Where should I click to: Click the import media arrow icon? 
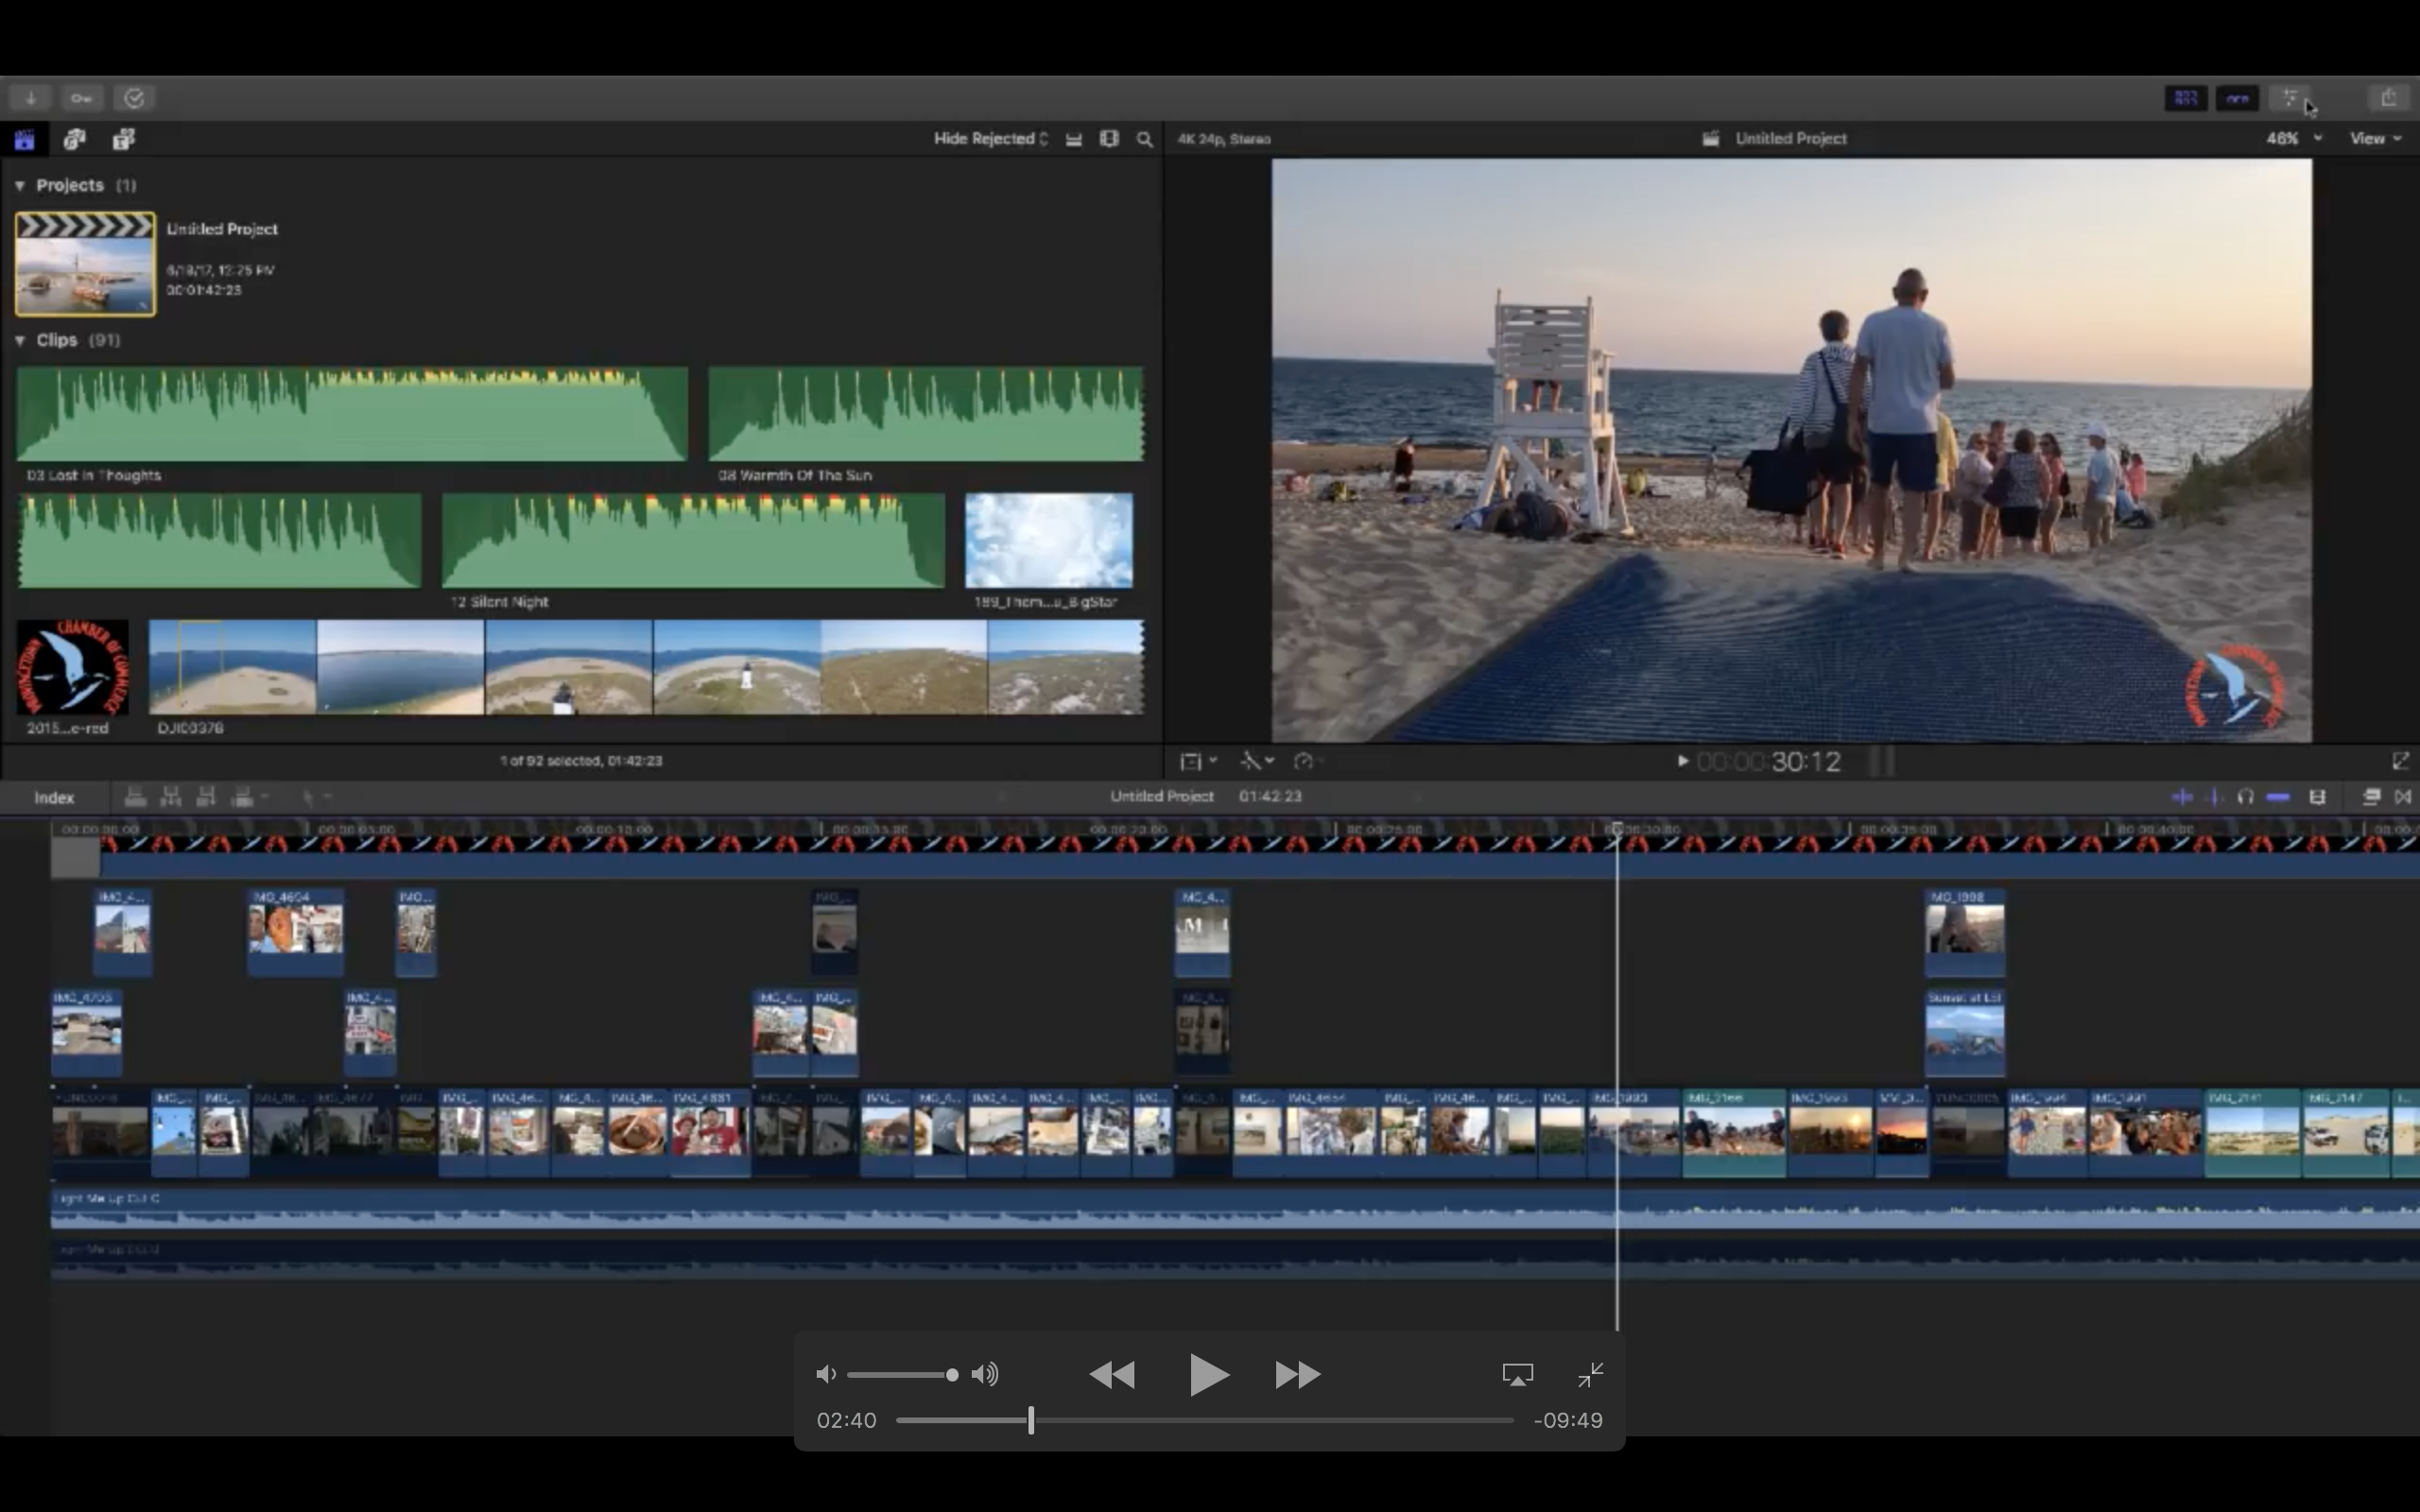tap(31, 98)
